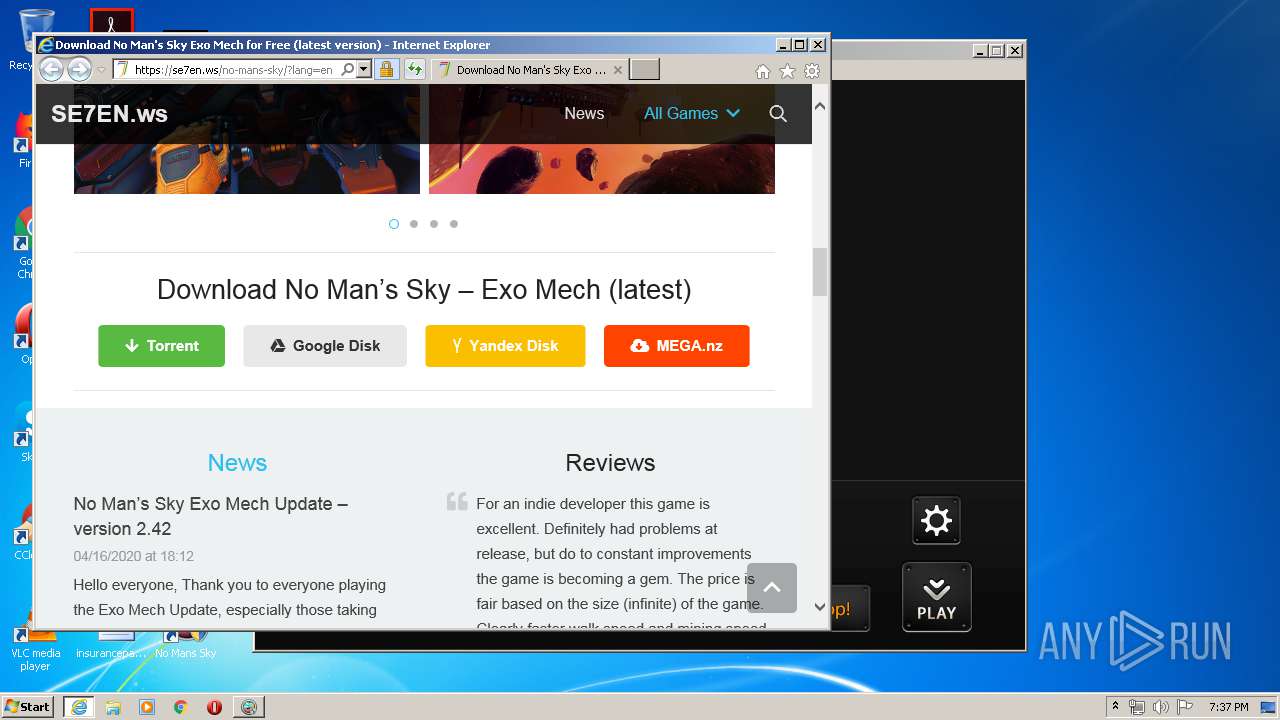Select the first carousel dot

pos(394,224)
